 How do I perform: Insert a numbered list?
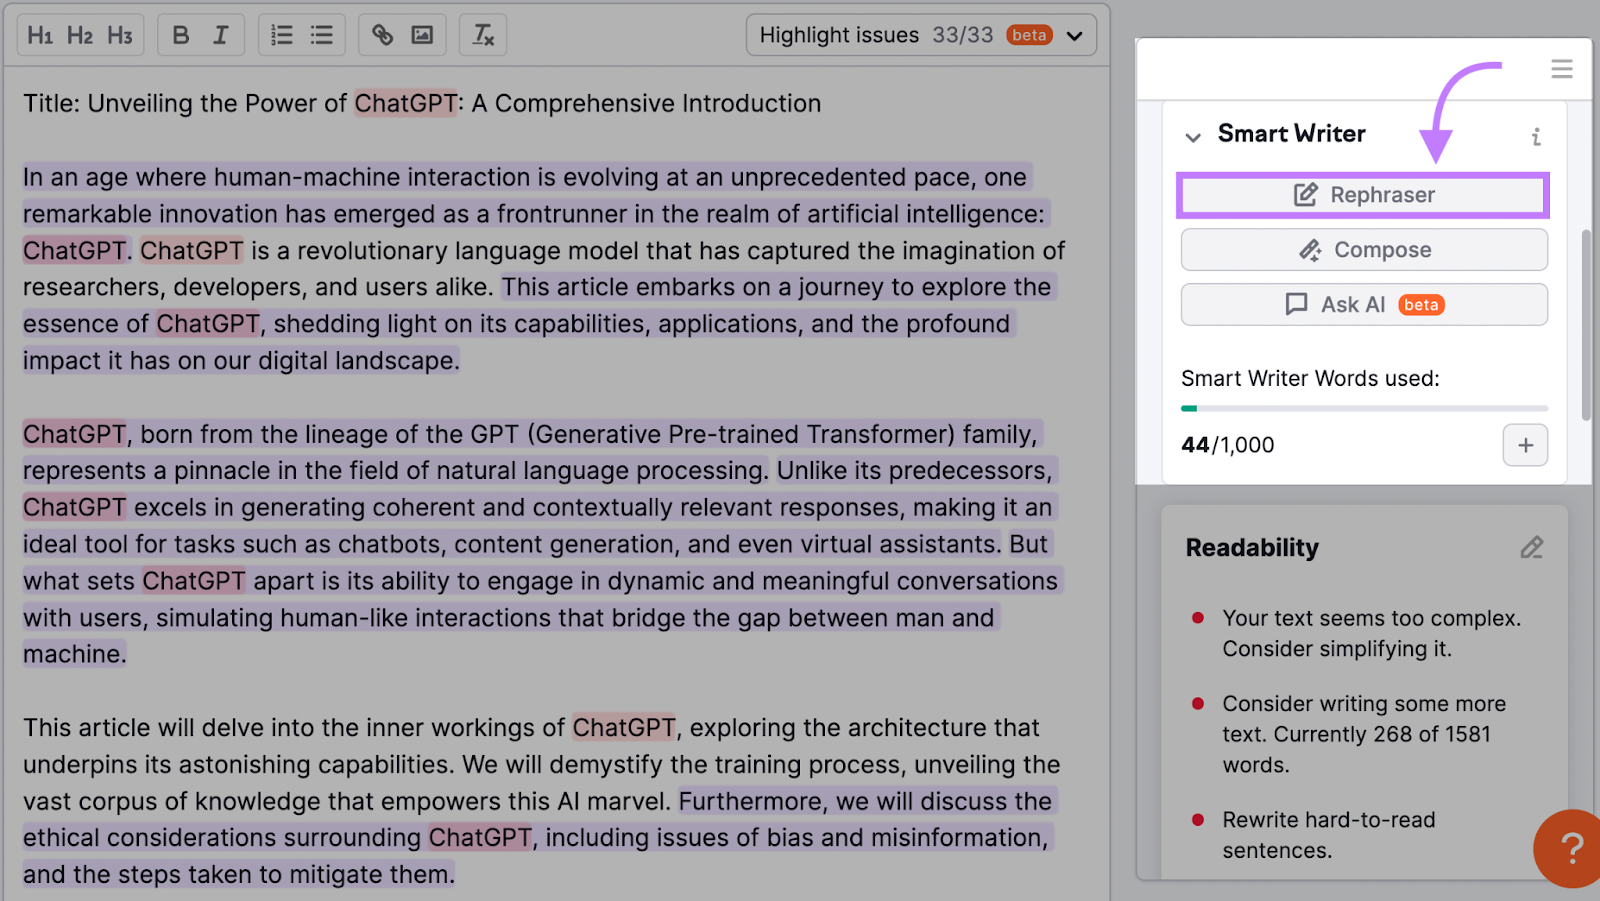pyautogui.click(x=282, y=36)
